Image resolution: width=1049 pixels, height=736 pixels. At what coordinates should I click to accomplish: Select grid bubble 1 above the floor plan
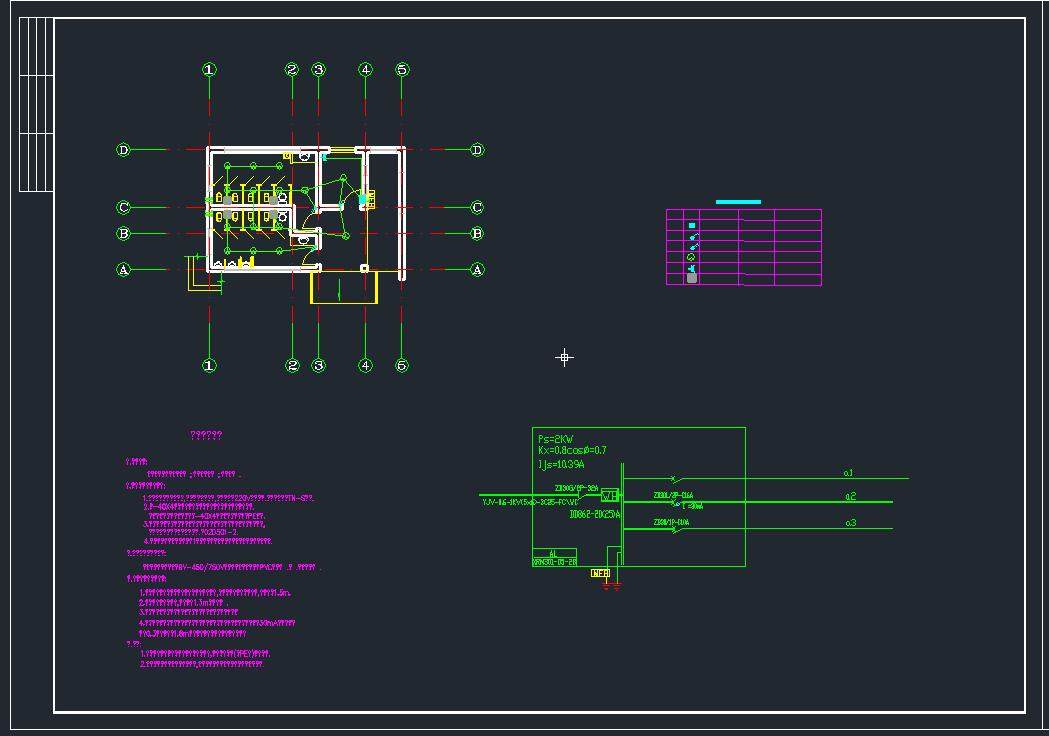click(x=209, y=70)
